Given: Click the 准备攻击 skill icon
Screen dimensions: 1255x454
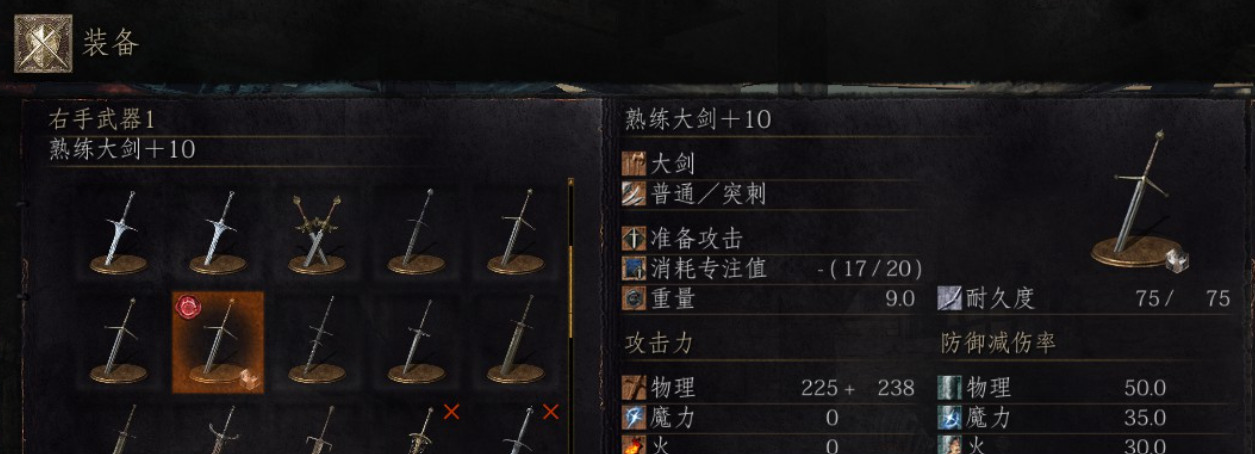Looking at the screenshot, I should [x=633, y=238].
